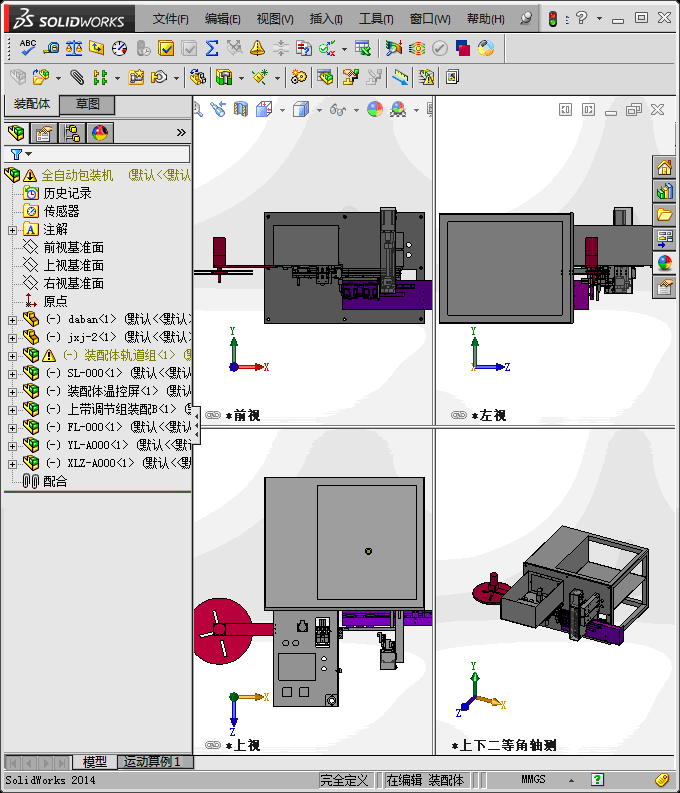Click the Previous View icon in viewport
Viewport: 680px width, 793px height.
point(218,109)
